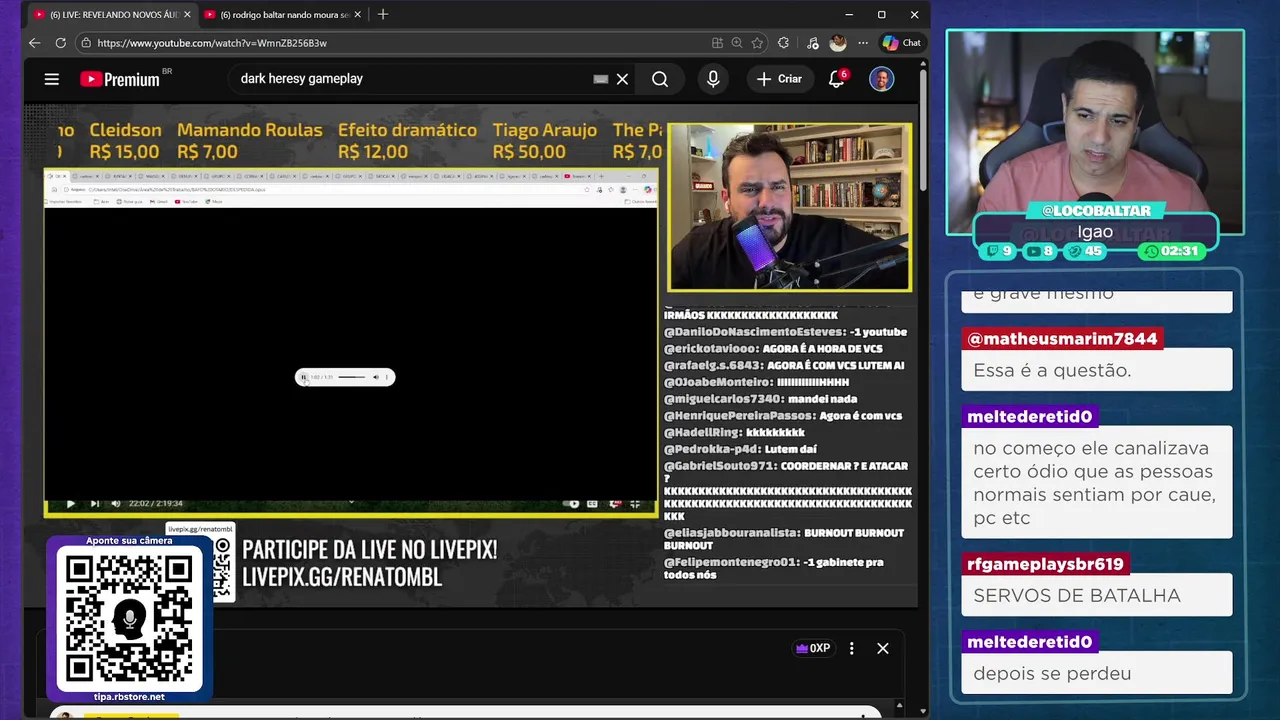Toggle closed captions CC button
The width and height of the screenshot is (1280, 720).
593,503
